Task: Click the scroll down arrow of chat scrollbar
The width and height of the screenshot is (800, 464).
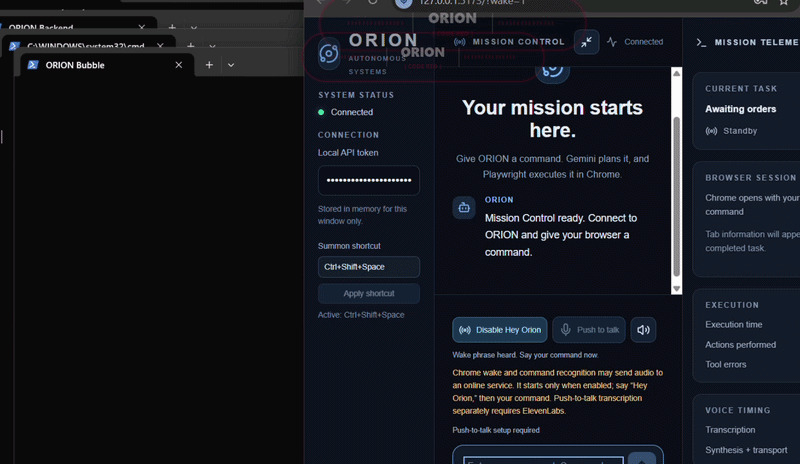Action: 677,288
